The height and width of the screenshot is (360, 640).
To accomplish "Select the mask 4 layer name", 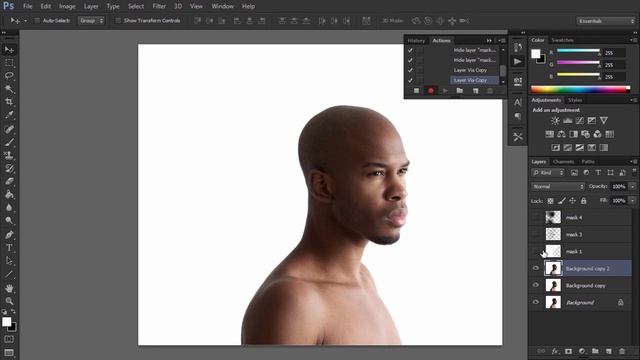I will click(x=574, y=218).
